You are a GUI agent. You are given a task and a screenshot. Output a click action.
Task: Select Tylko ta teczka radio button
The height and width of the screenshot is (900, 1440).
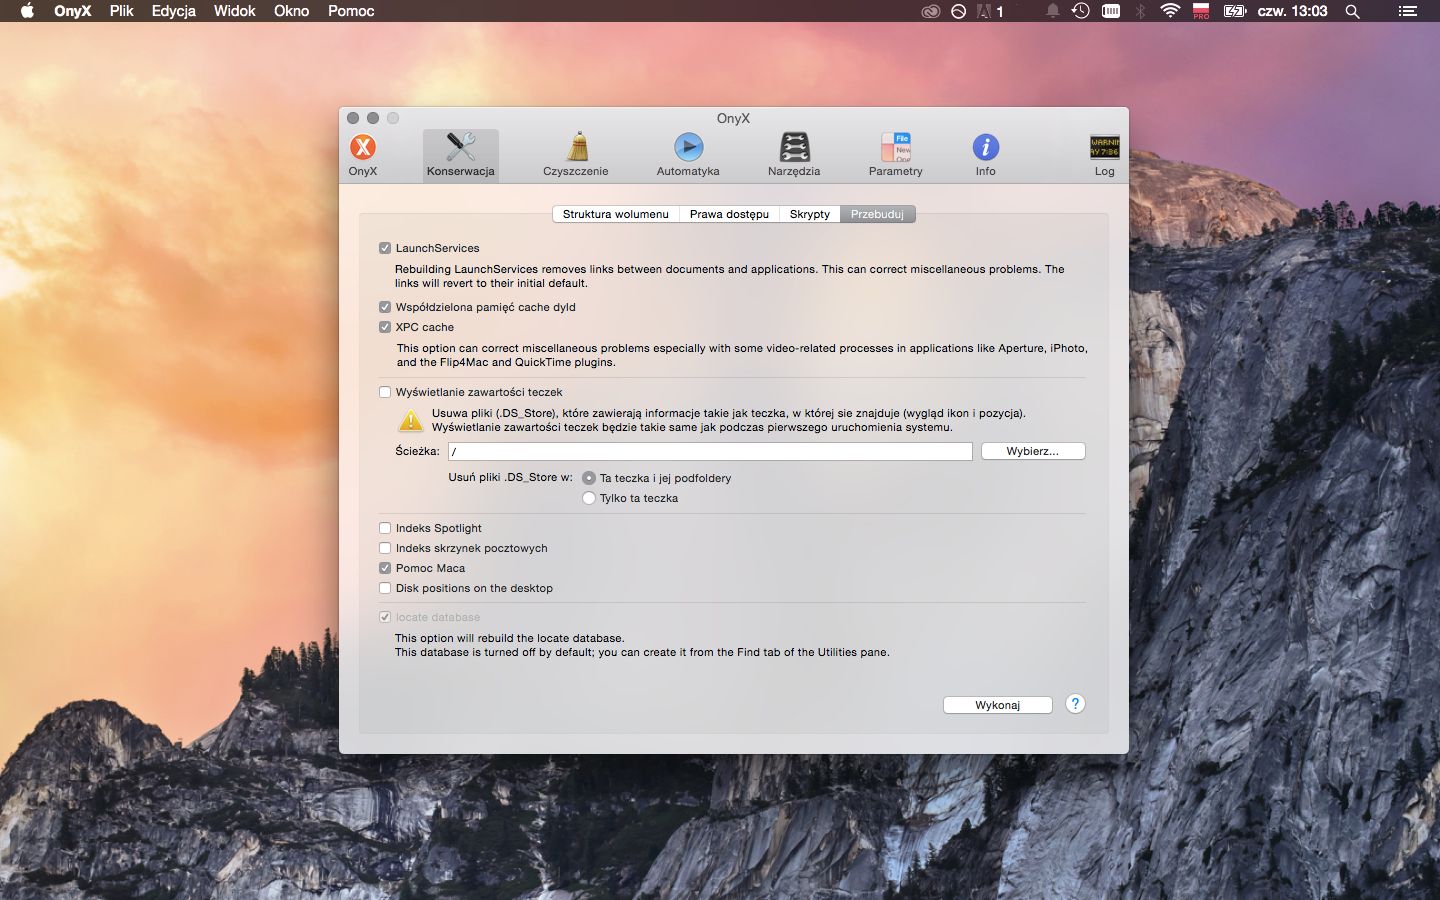(x=589, y=498)
